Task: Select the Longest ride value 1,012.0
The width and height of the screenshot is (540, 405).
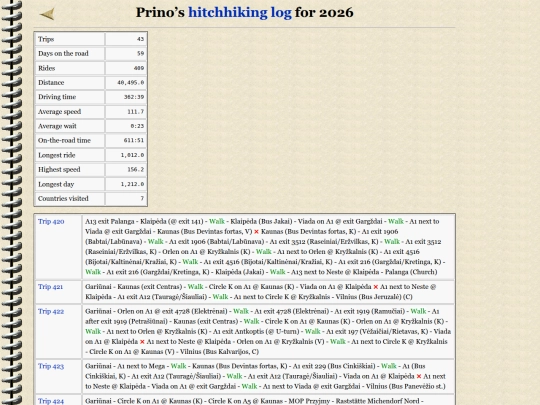Action: pyautogui.click(x=132, y=155)
